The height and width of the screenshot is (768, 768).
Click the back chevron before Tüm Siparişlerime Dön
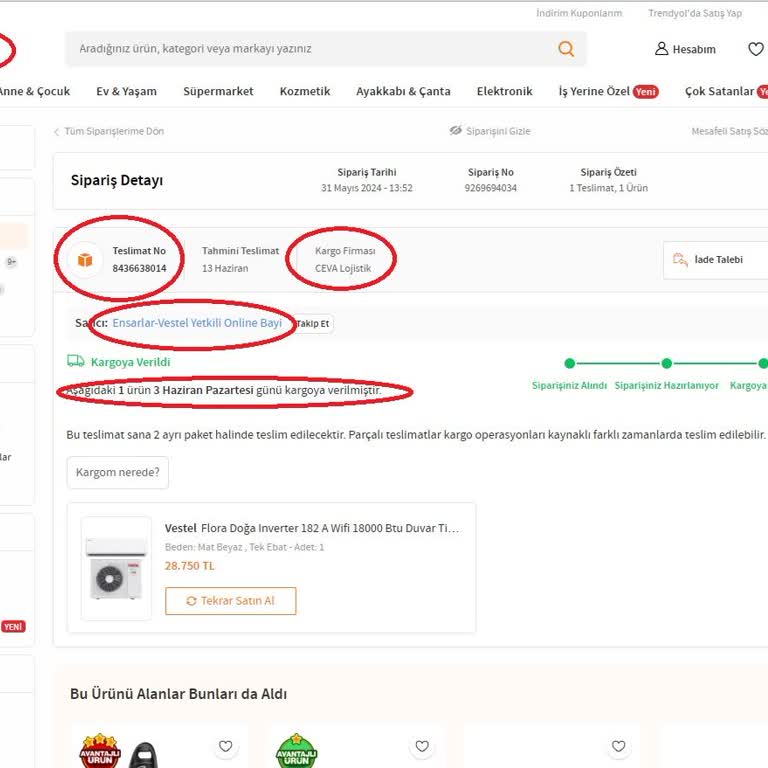pos(56,132)
